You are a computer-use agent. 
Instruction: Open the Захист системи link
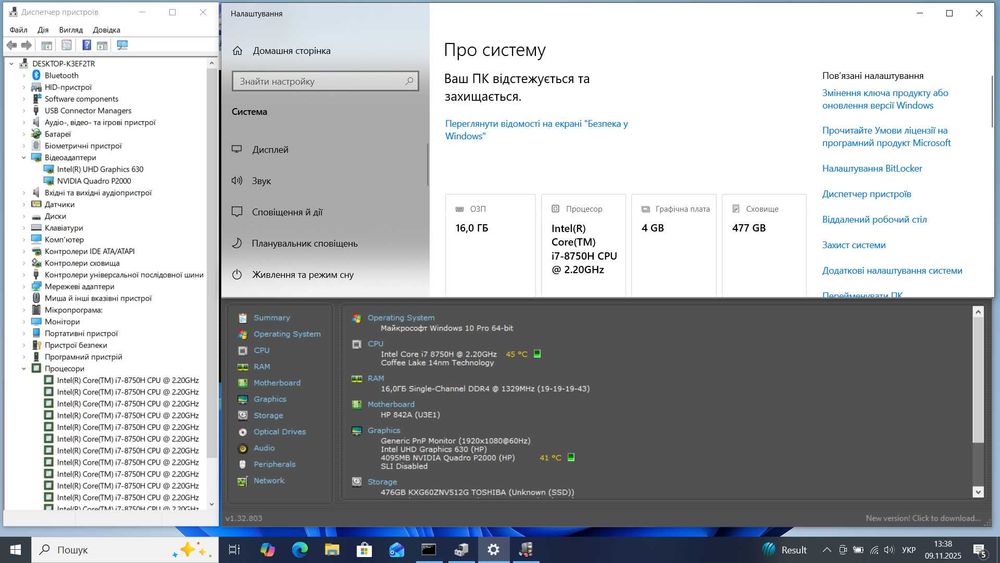(853, 245)
